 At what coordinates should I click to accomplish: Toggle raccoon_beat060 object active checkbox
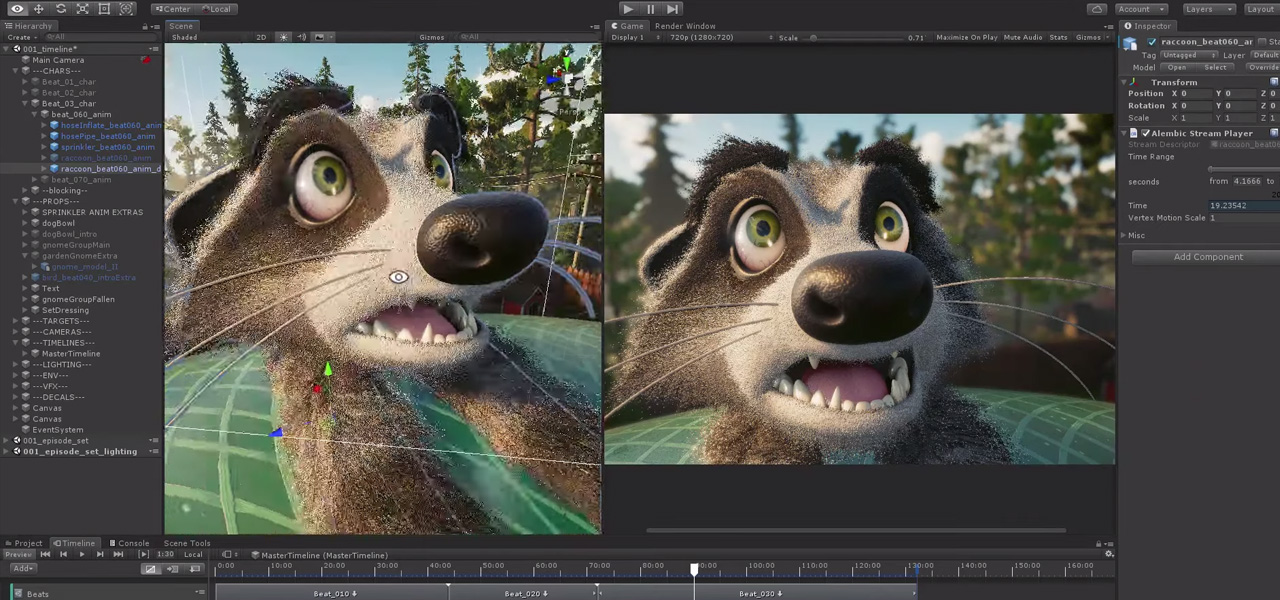click(x=1152, y=42)
